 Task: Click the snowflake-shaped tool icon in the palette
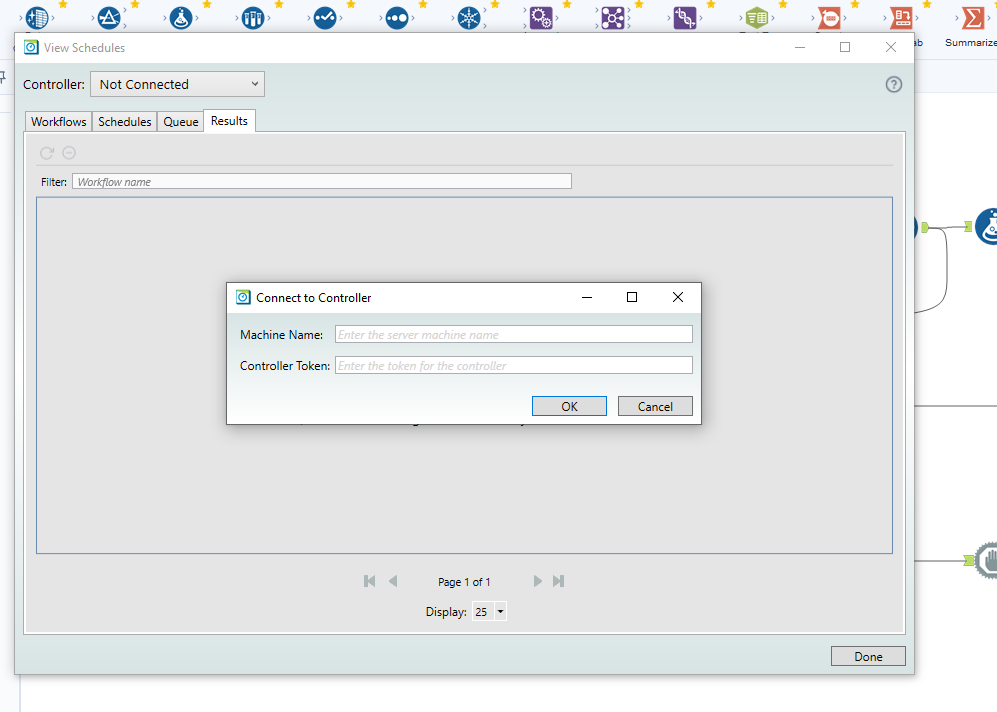[x=469, y=17]
